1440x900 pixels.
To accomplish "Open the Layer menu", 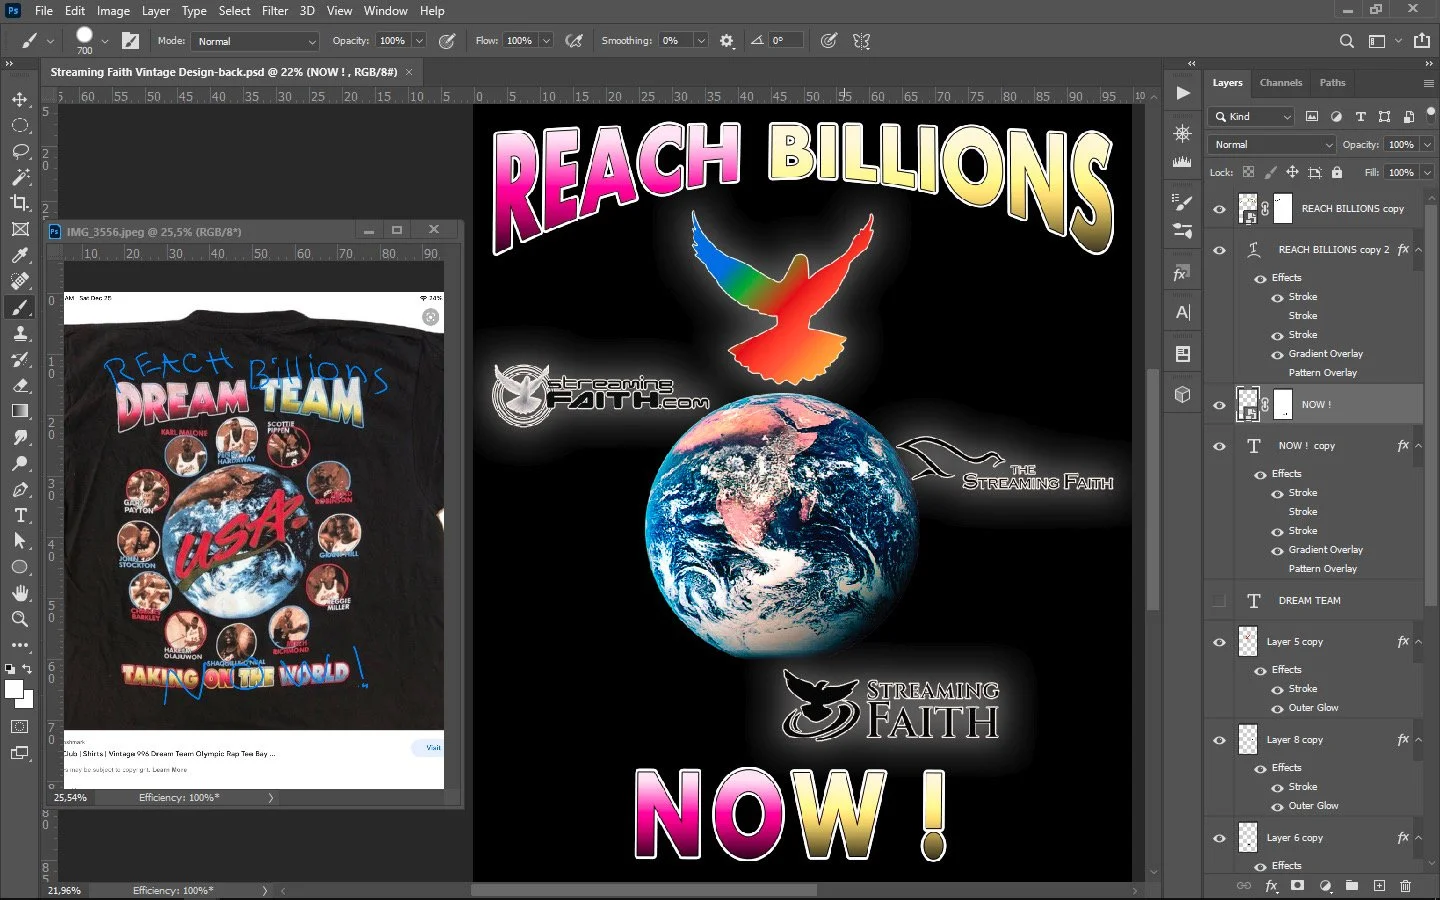I will point(155,11).
